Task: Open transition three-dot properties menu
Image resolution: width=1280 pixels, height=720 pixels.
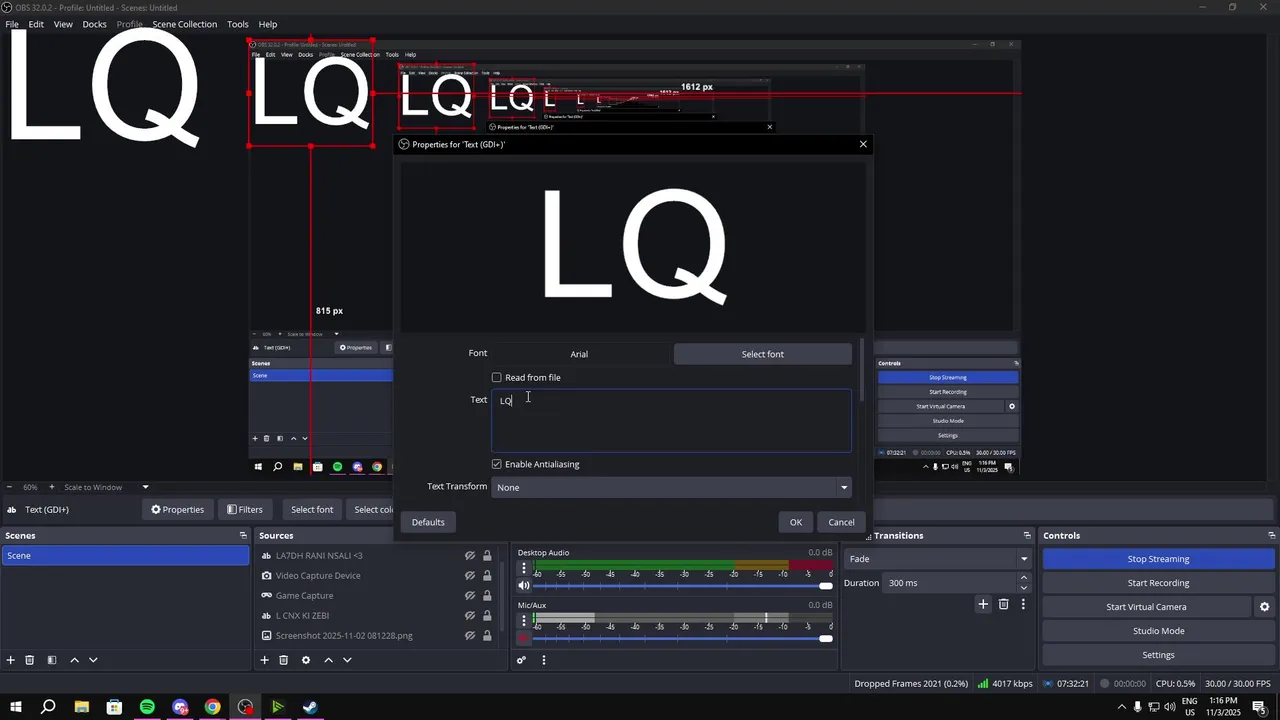Action: 1023,604
